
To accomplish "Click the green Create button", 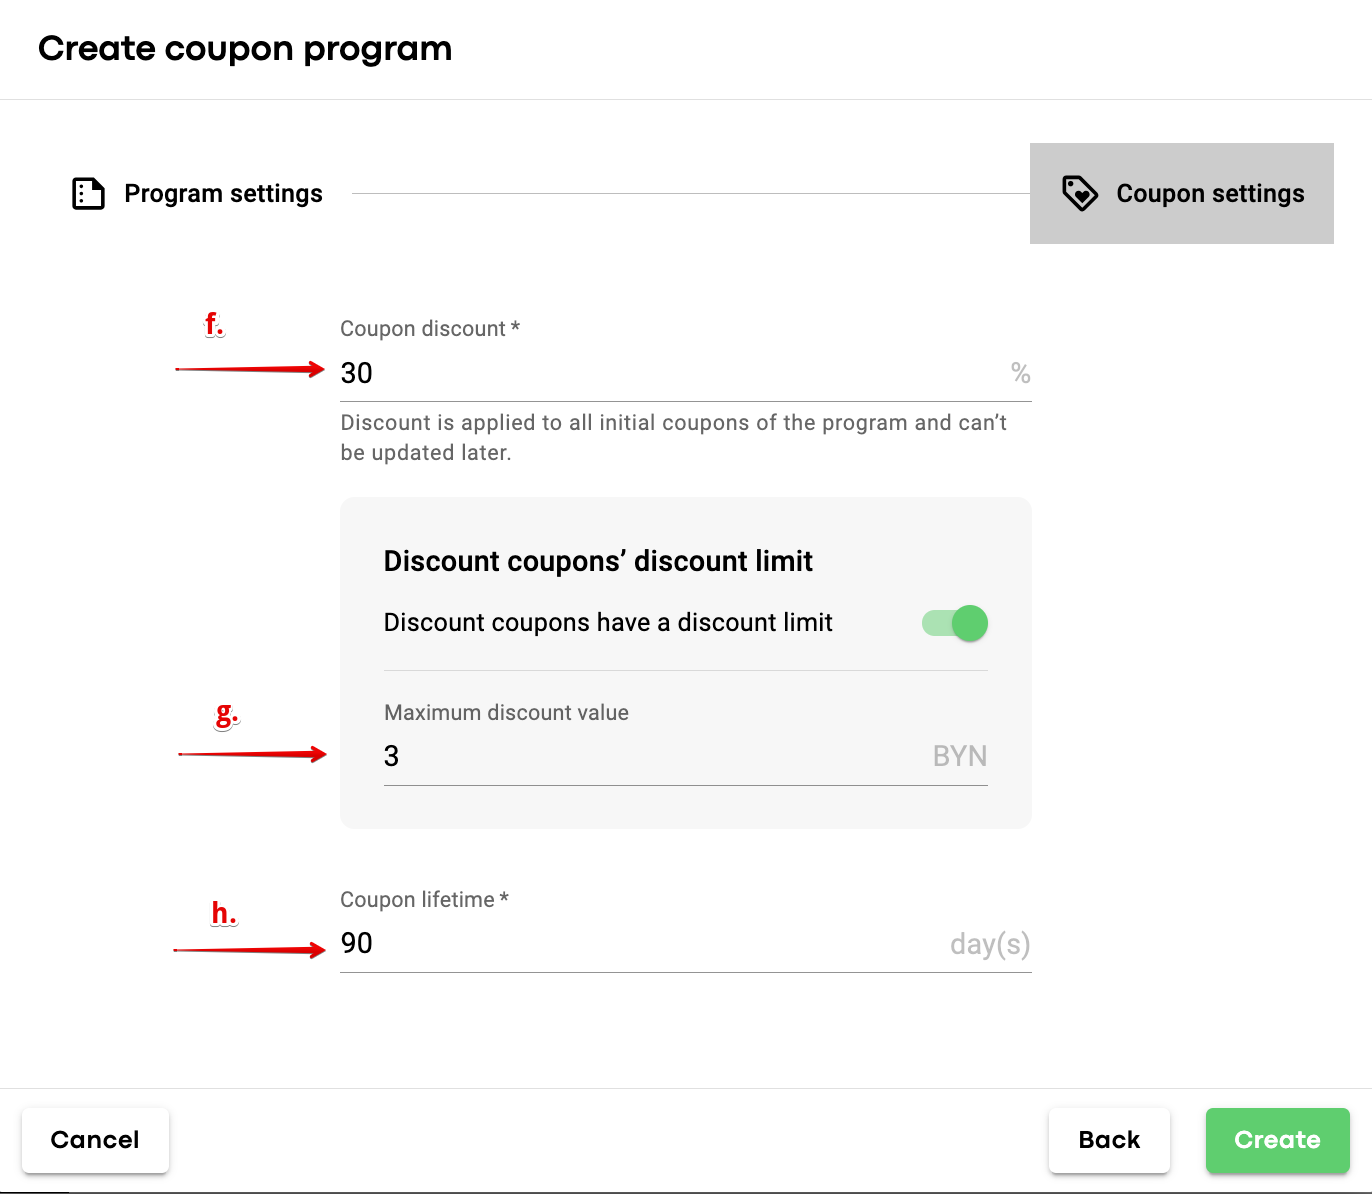I will click(1277, 1140).
